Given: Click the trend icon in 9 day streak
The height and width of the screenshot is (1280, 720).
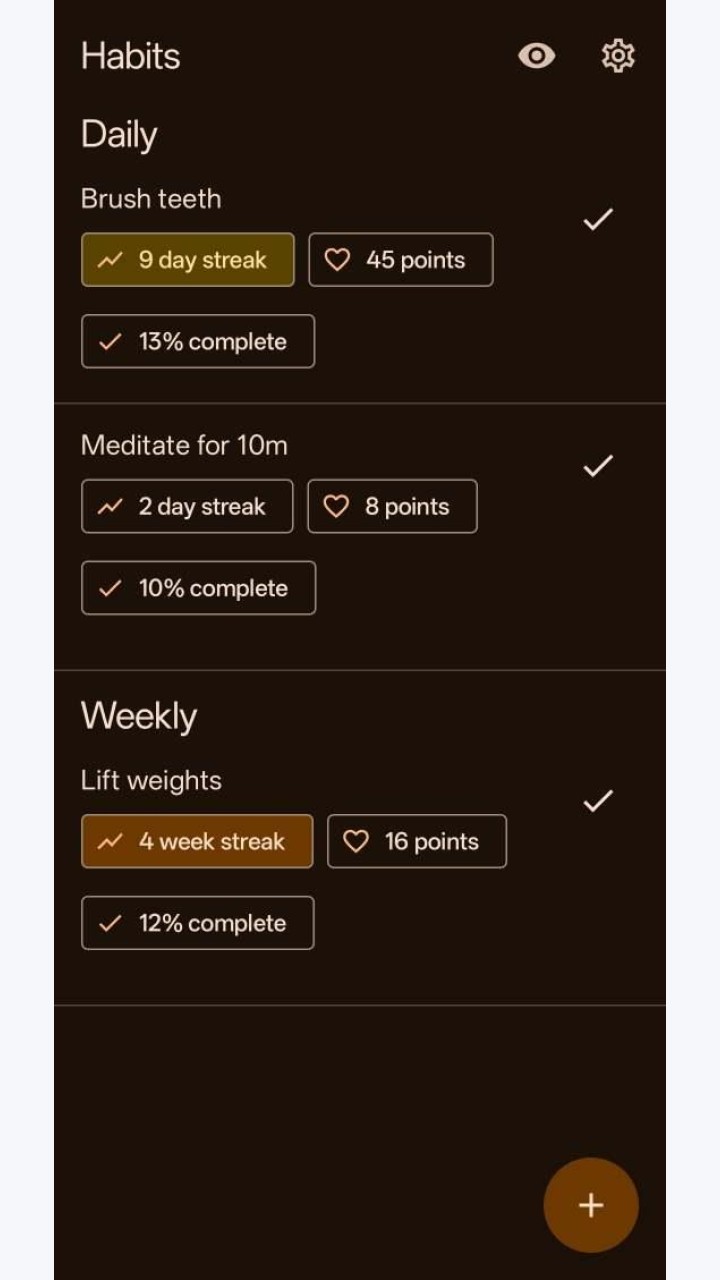Looking at the screenshot, I should click(x=110, y=261).
